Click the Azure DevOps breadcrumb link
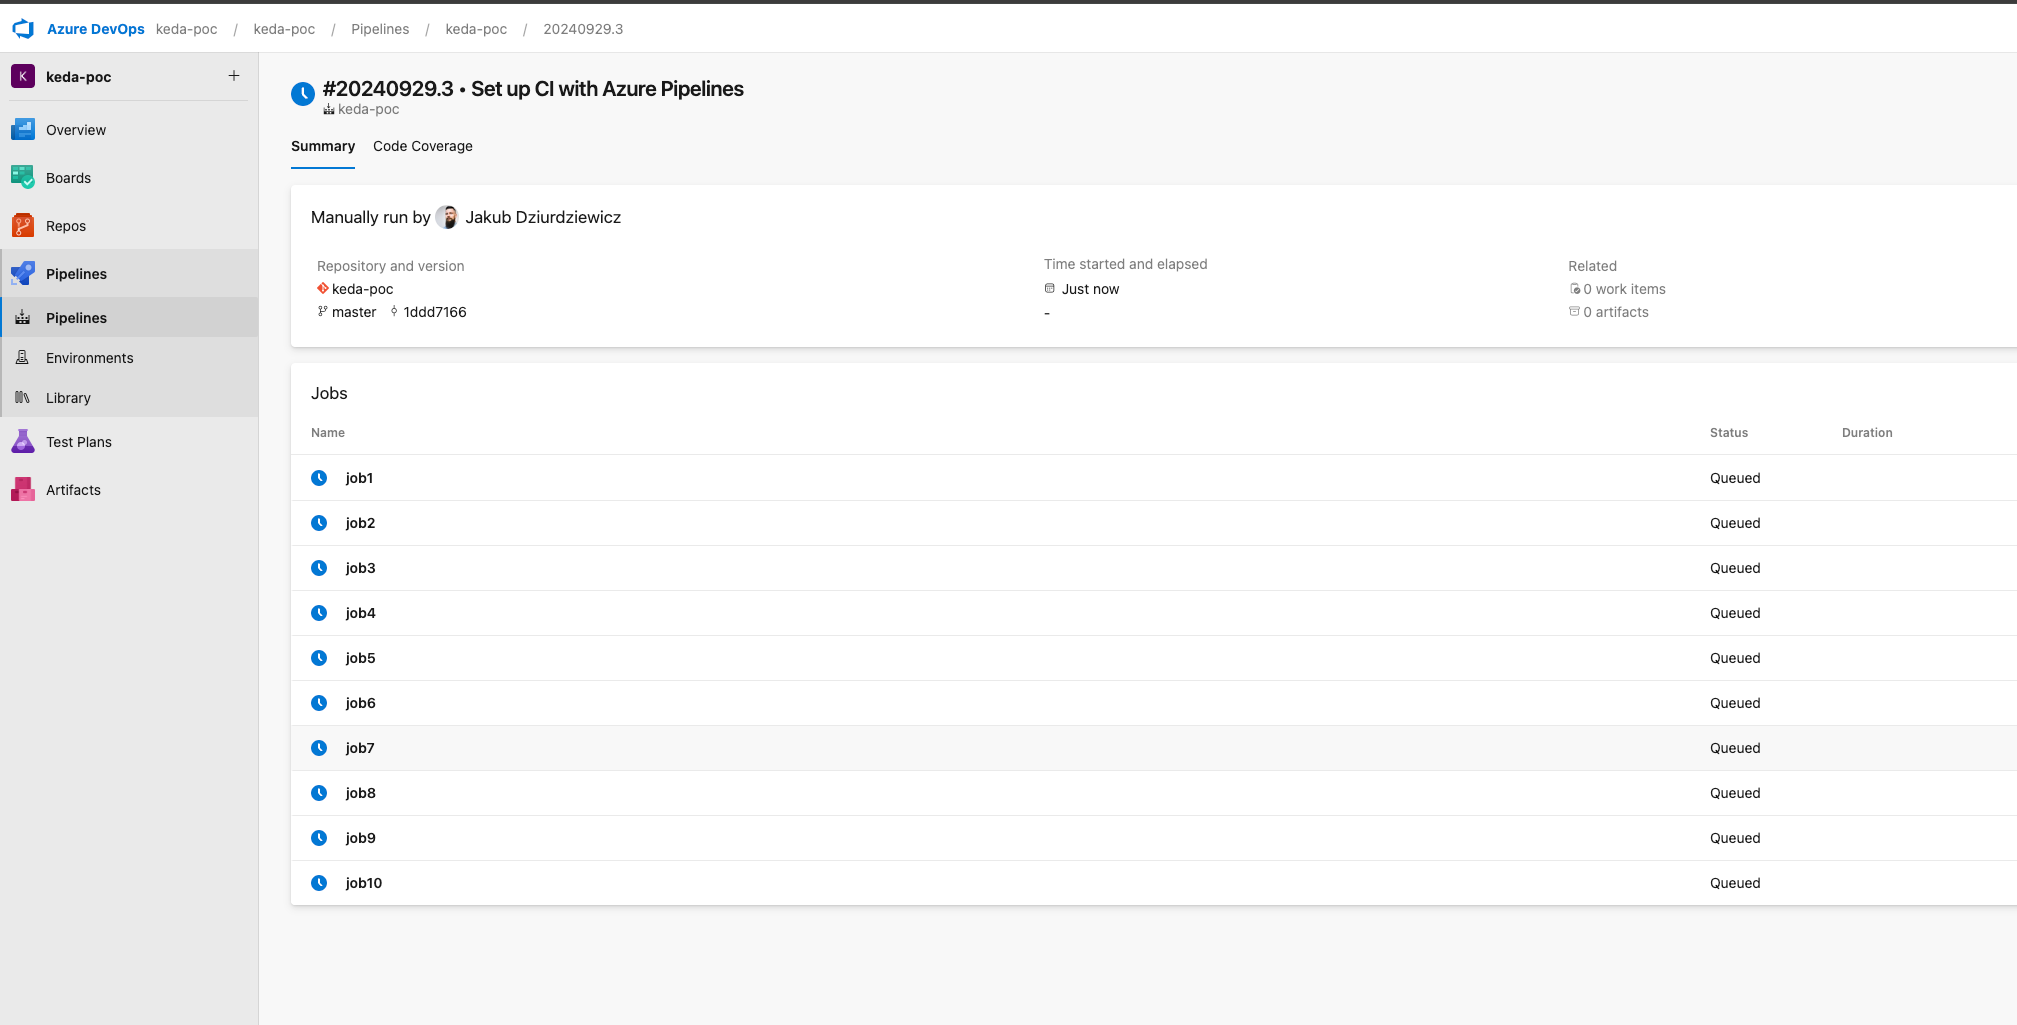The image size is (2017, 1025). click(96, 29)
